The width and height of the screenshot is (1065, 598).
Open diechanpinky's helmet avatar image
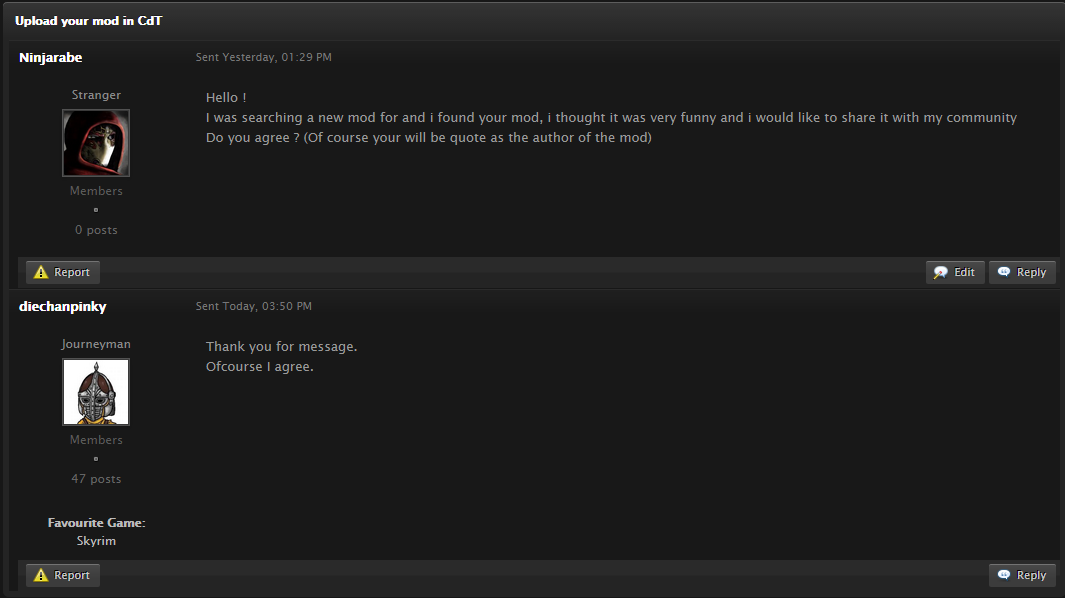click(x=96, y=392)
